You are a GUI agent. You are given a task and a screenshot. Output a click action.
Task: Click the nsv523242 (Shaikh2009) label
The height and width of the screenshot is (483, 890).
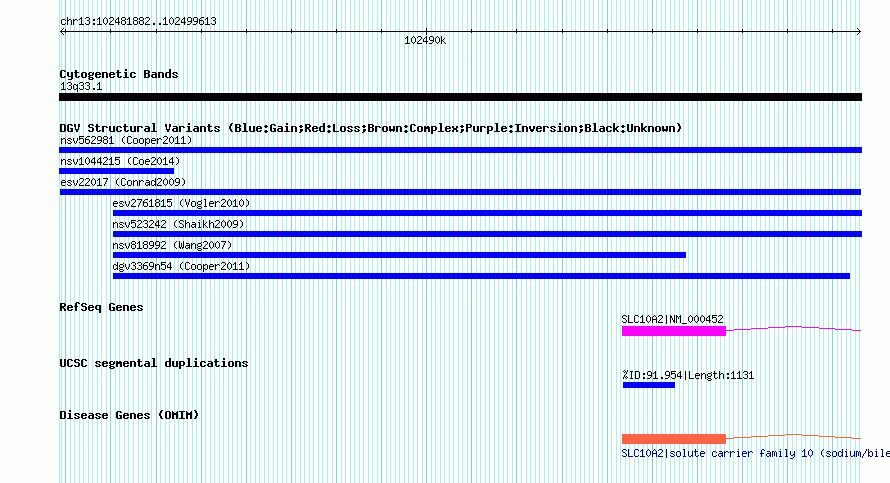[x=178, y=224]
